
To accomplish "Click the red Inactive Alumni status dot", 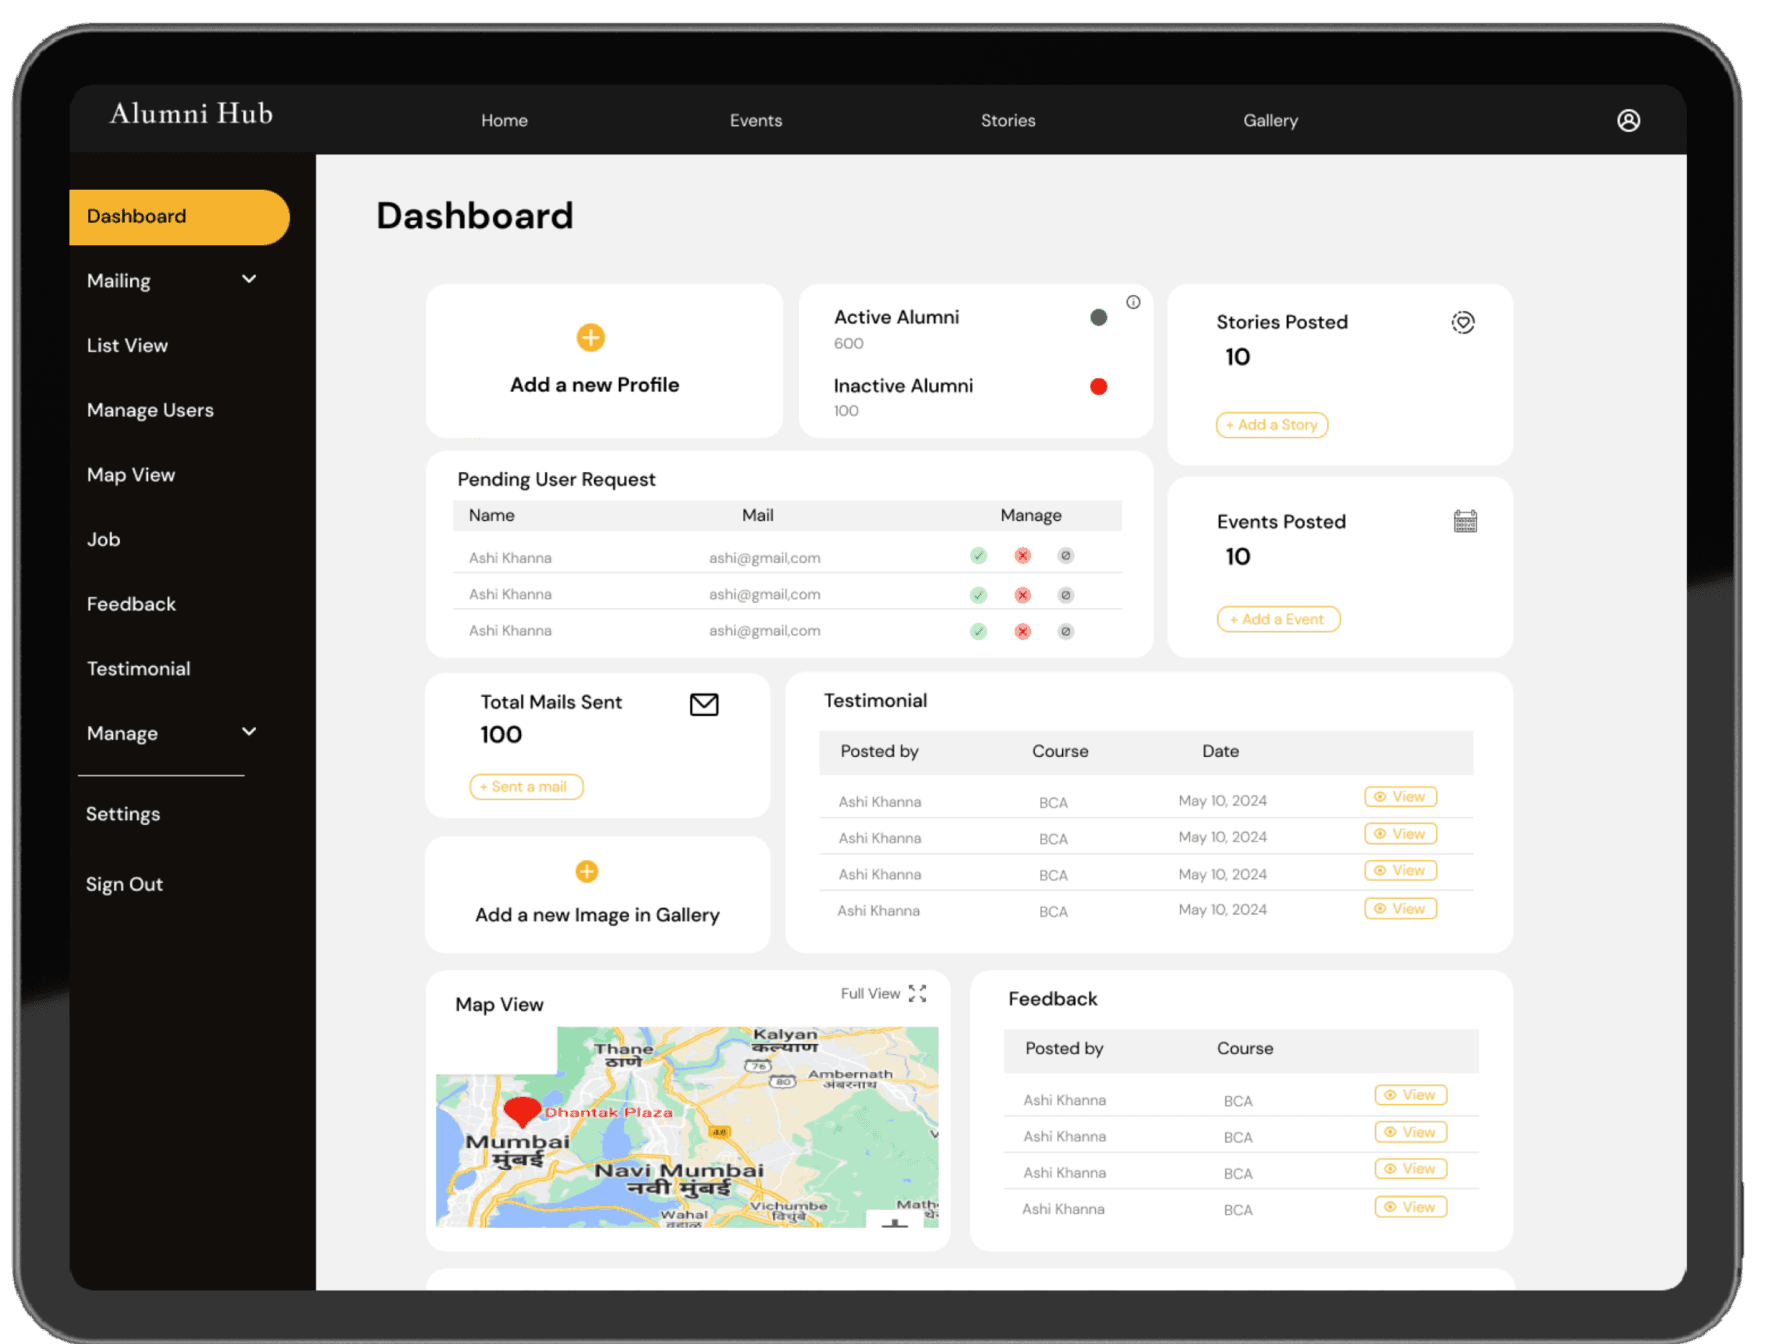I will pyautogui.click(x=1098, y=387).
